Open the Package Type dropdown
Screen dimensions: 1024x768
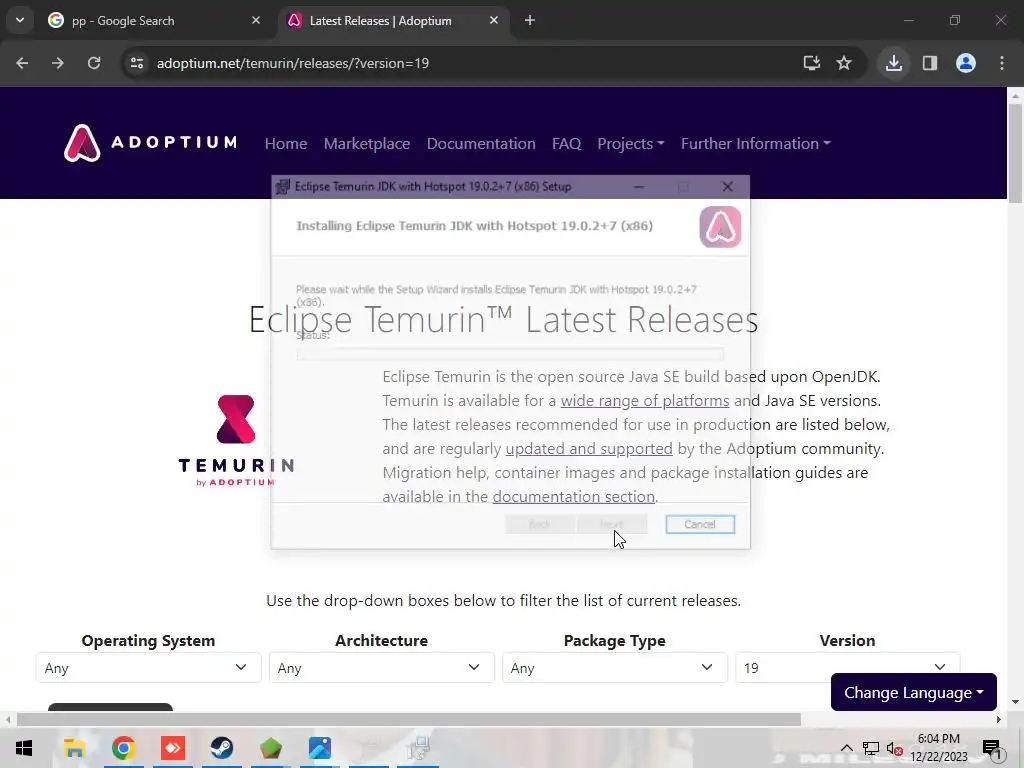[615, 667]
